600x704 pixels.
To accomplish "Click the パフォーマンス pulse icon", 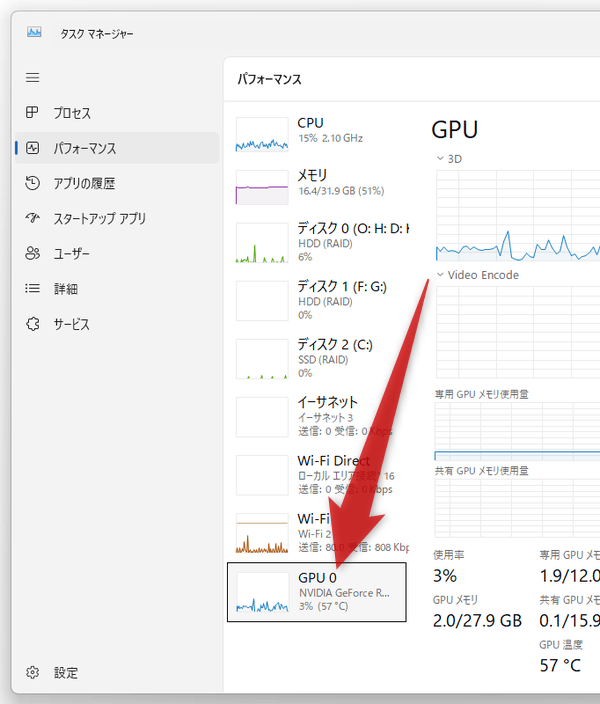I will click(x=32, y=148).
